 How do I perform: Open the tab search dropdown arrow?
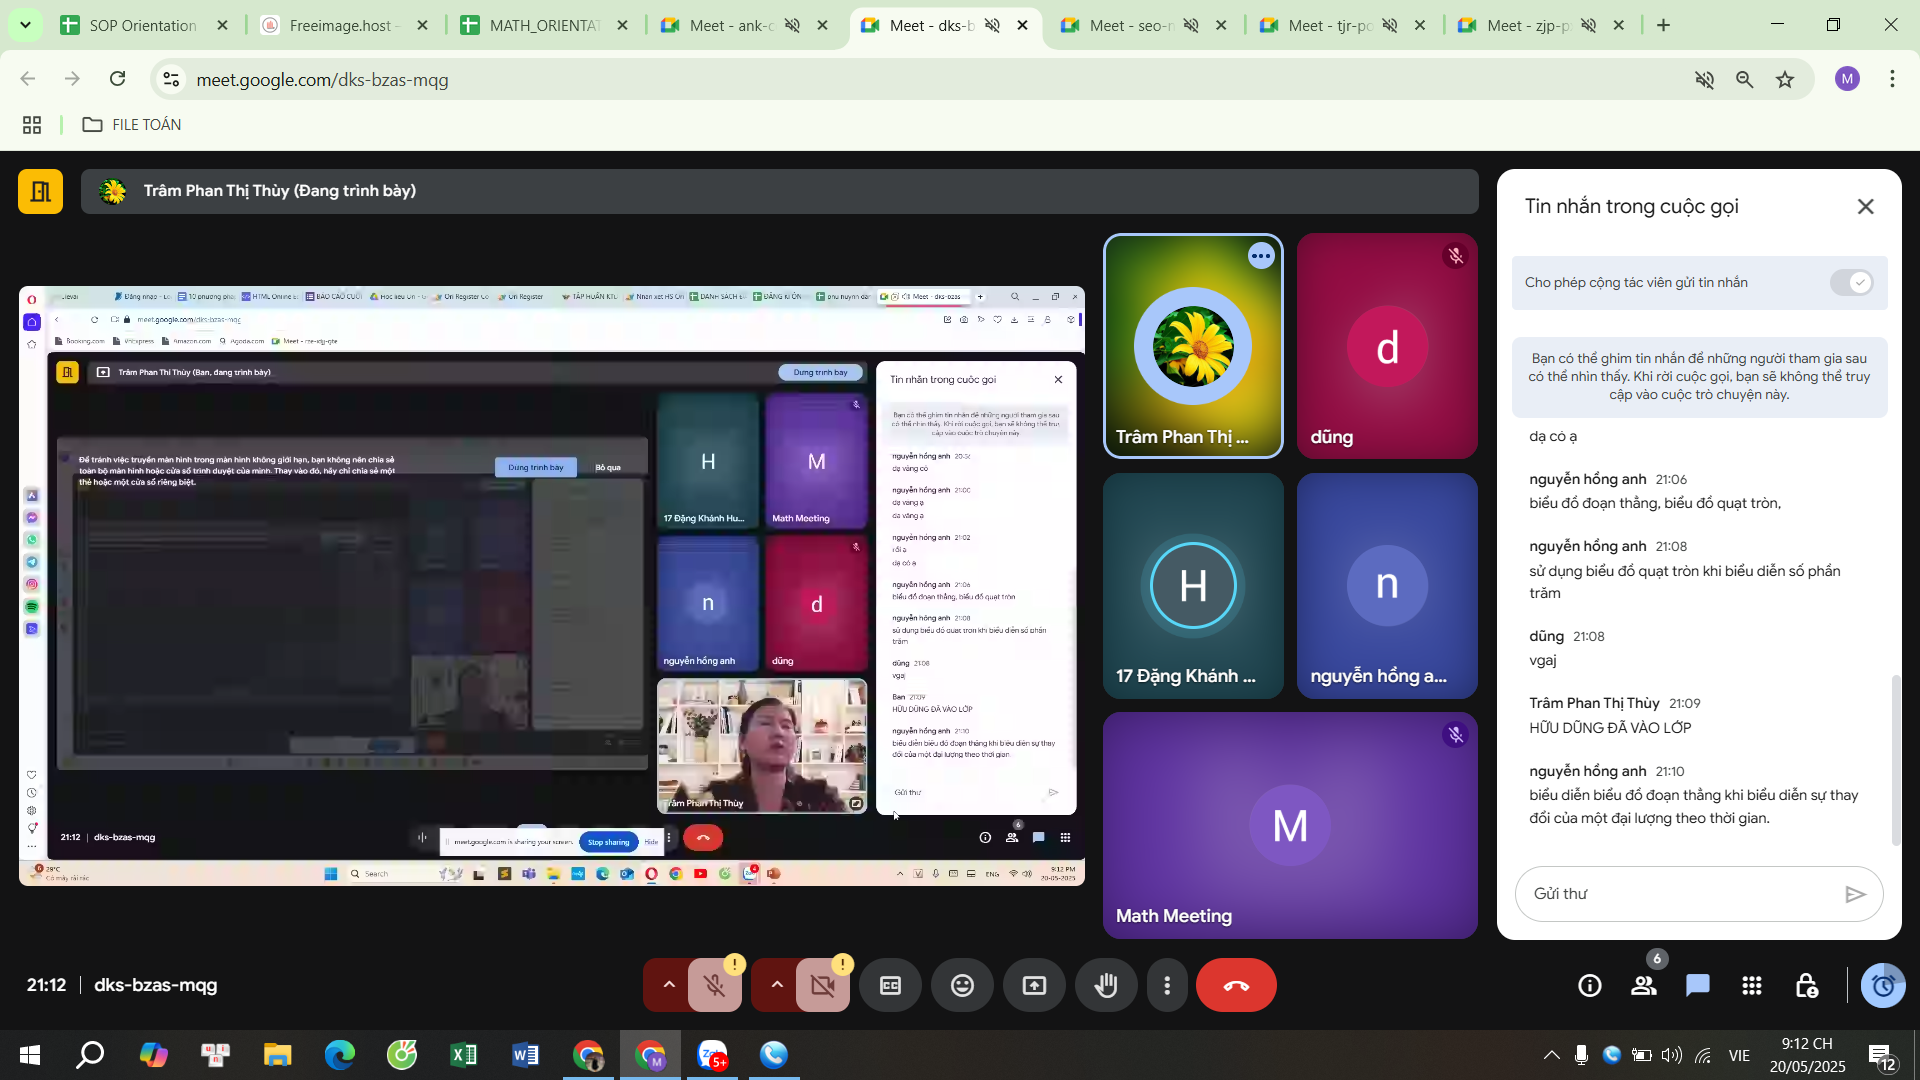coord(25,25)
